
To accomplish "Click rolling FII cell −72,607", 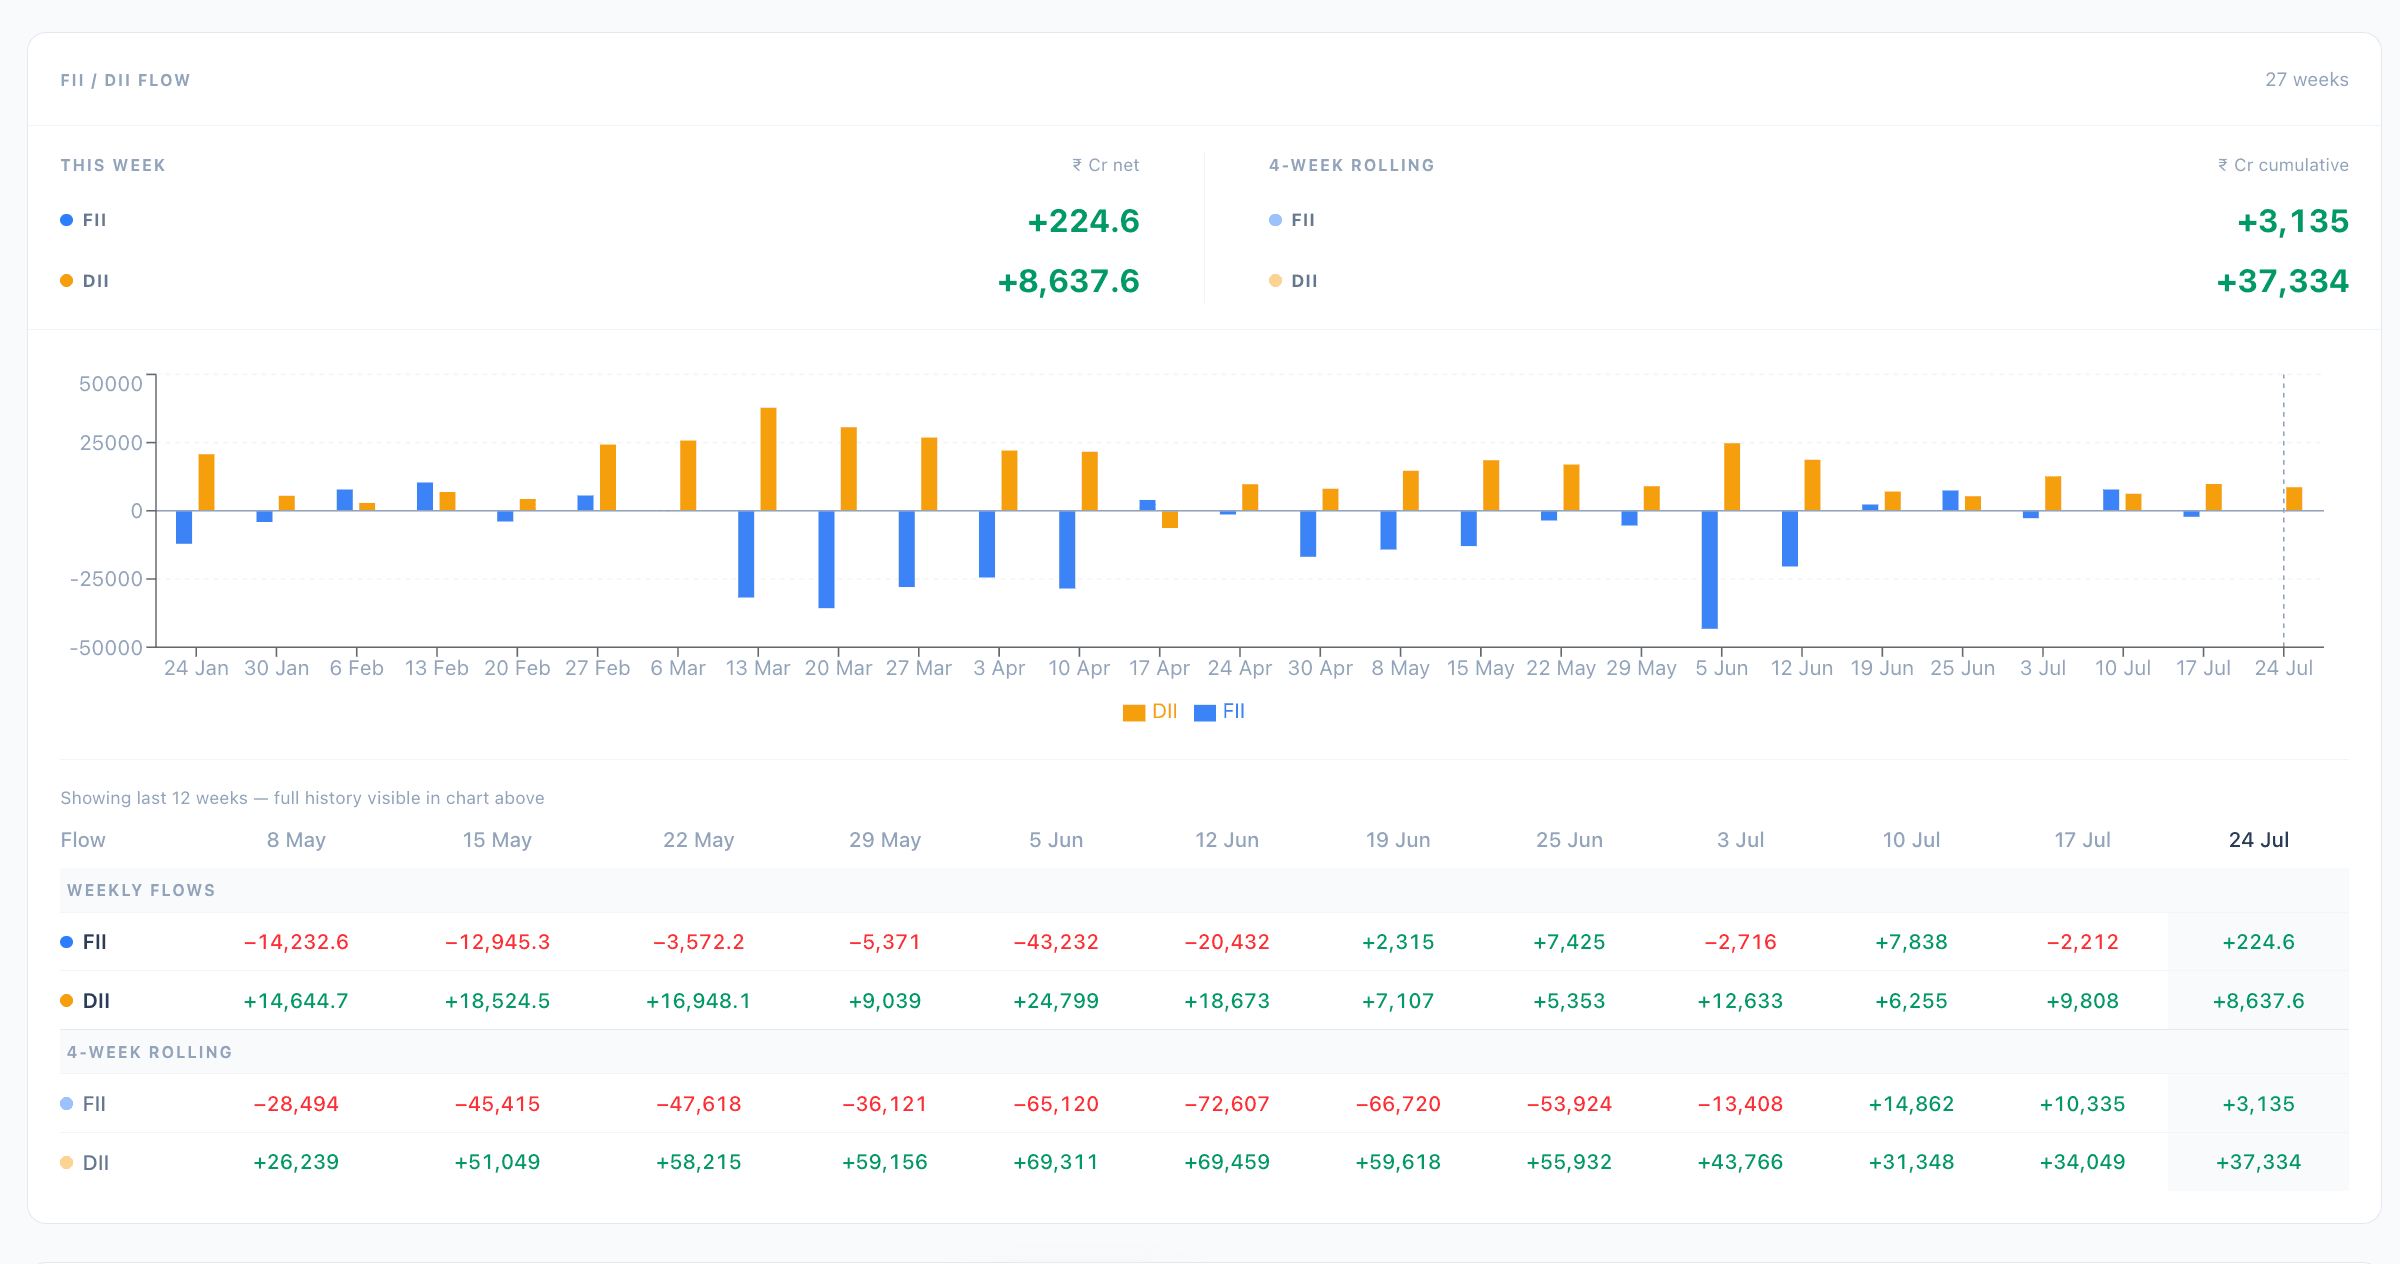I will [x=1227, y=1104].
